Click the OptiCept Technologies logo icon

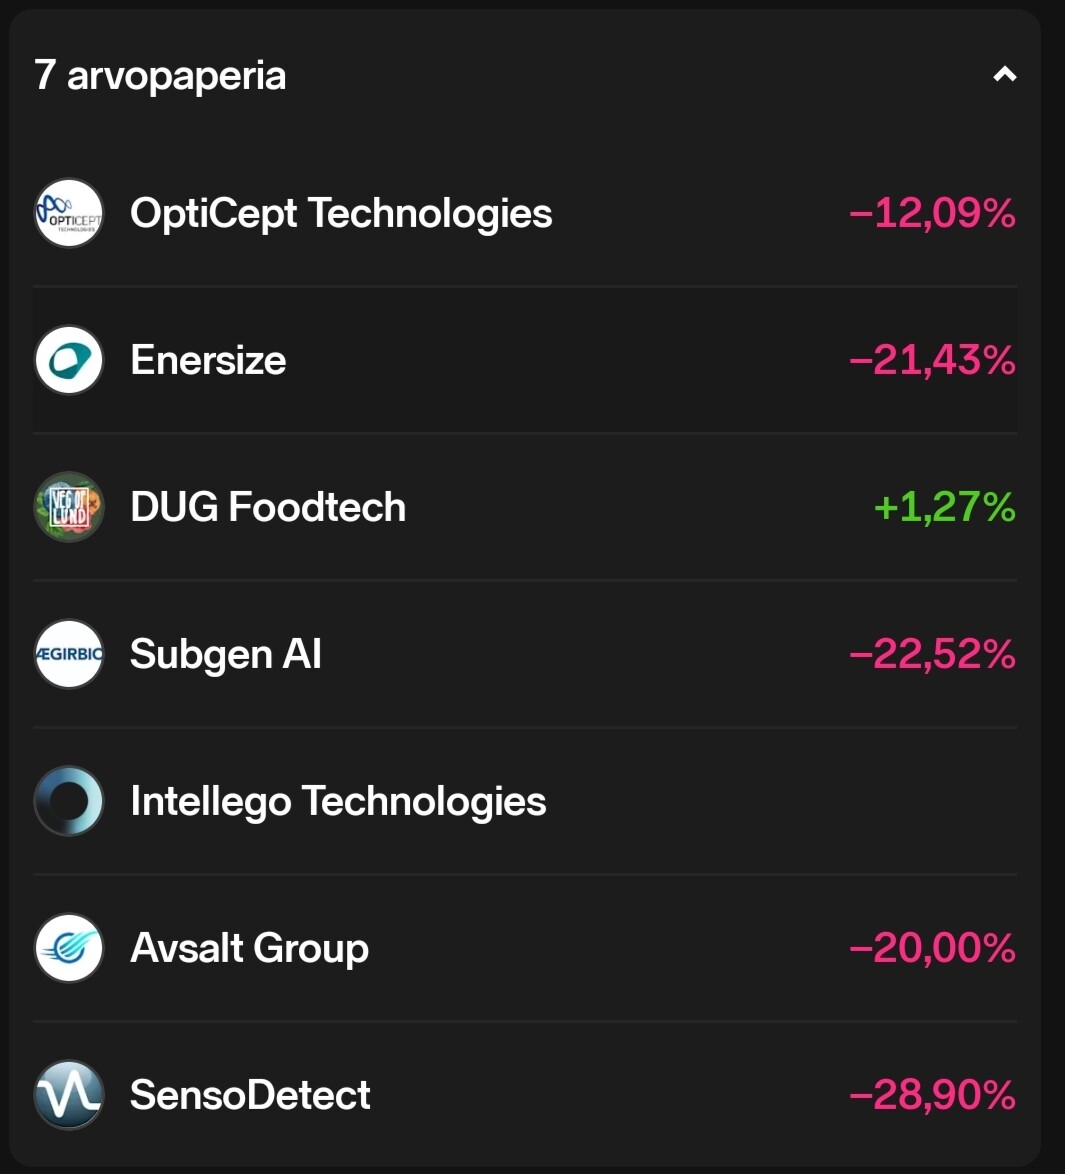(x=69, y=213)
